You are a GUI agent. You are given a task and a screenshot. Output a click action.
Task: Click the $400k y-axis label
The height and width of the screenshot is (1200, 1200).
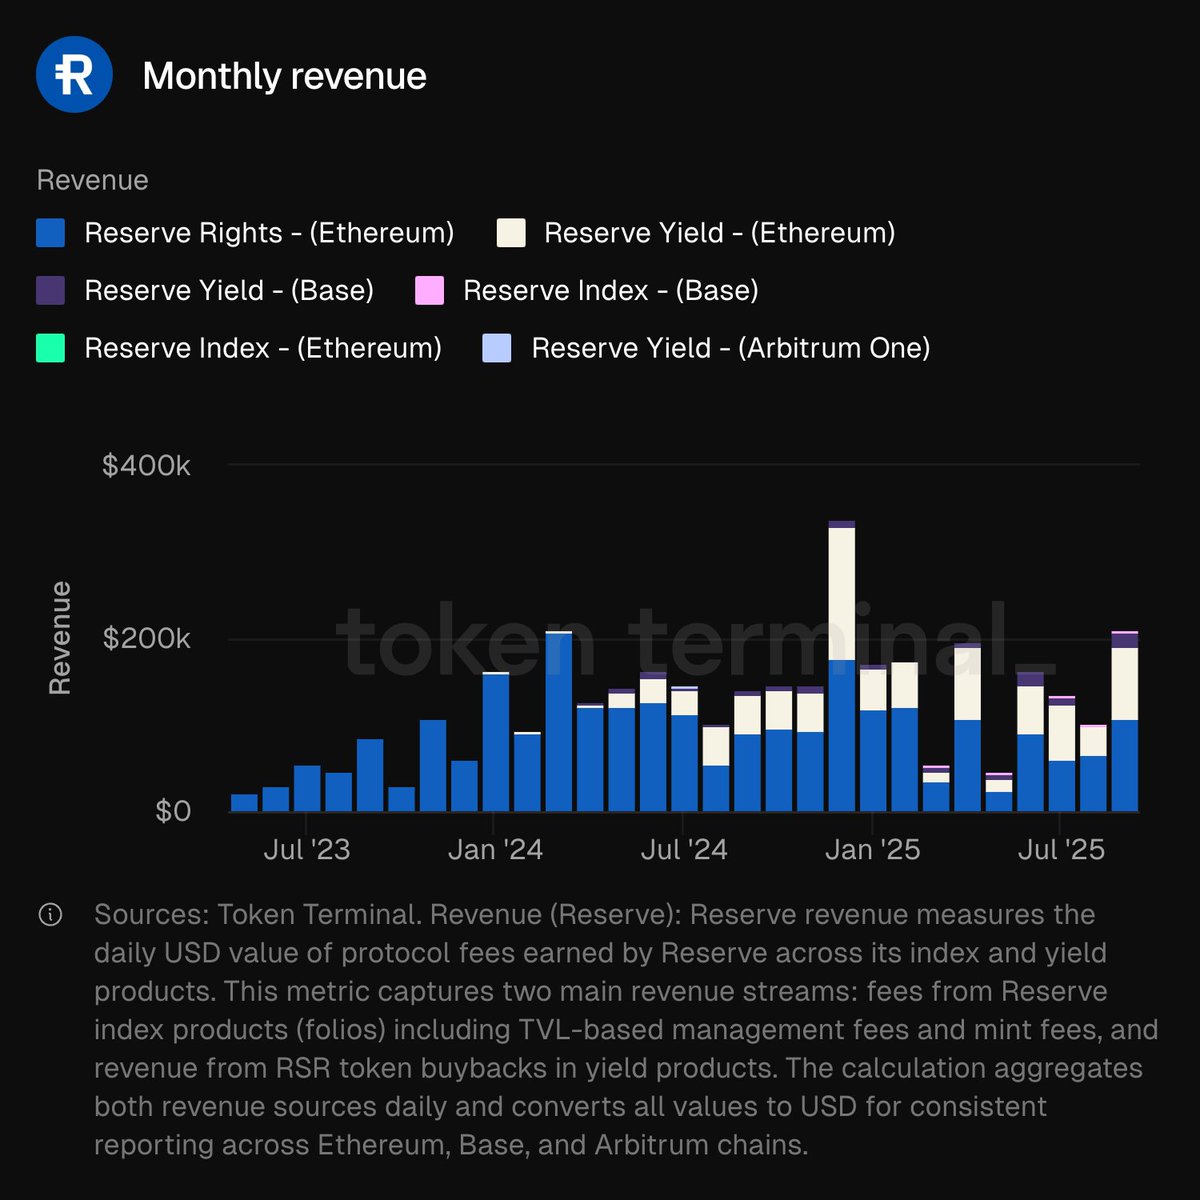147,465
